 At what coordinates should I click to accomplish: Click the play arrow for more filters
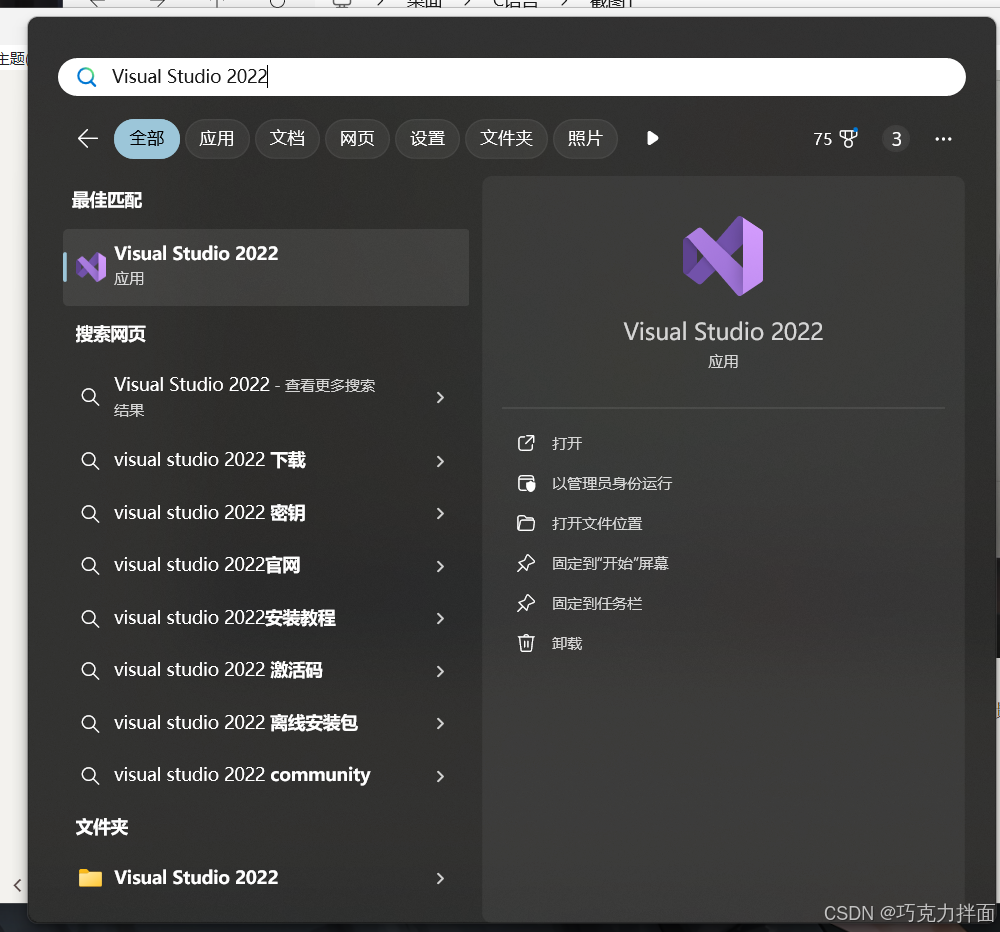click(x=652, y=138)
